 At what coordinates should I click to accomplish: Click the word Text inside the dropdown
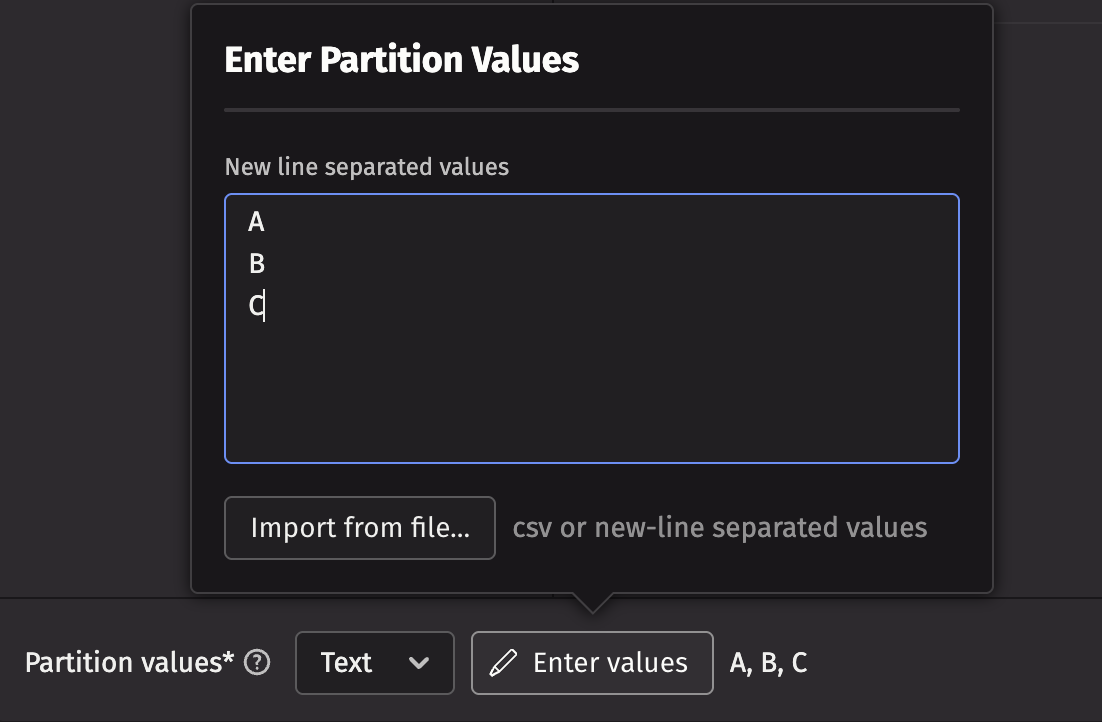346,662
